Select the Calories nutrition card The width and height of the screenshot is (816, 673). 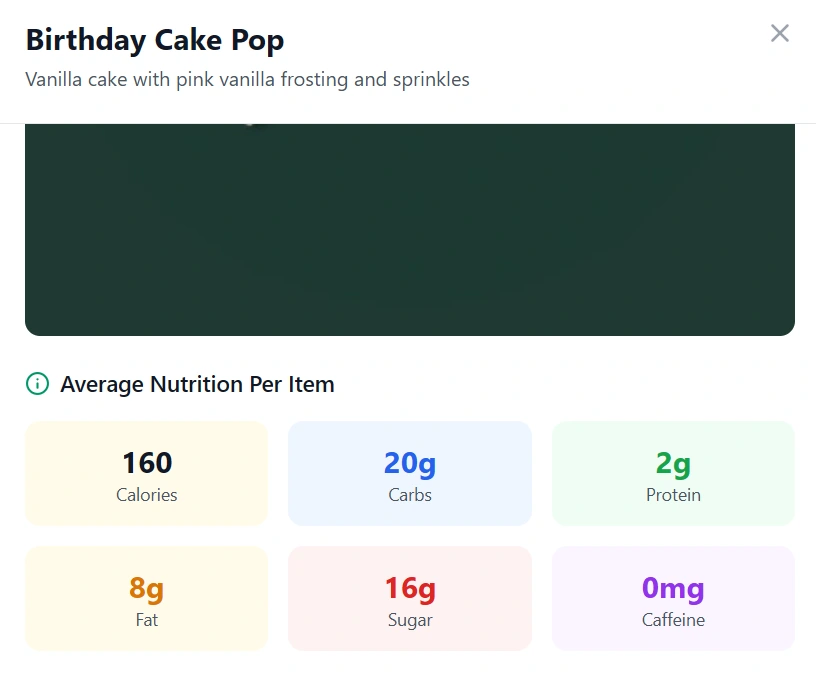click(146, 473)
